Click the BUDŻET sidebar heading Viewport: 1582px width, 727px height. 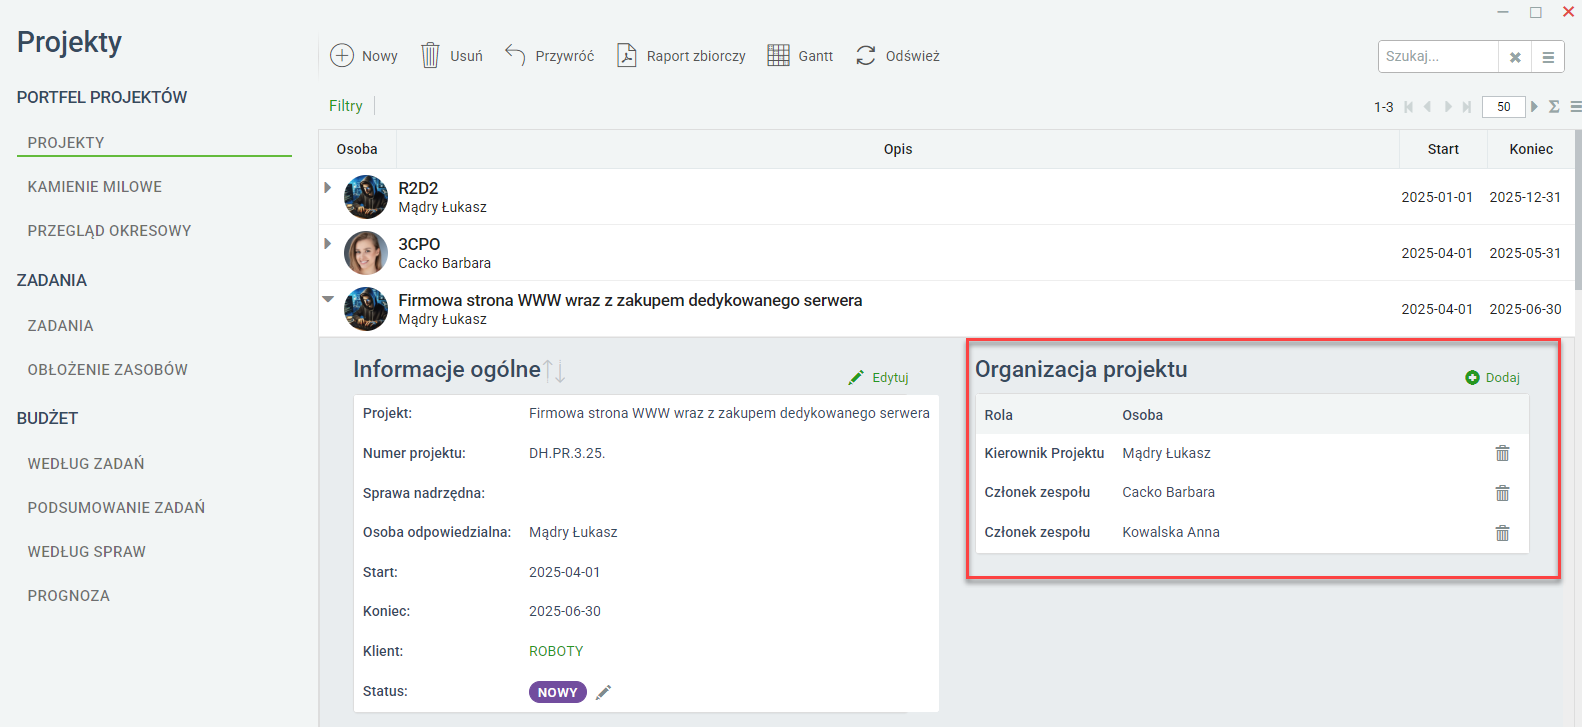(47, 418)
